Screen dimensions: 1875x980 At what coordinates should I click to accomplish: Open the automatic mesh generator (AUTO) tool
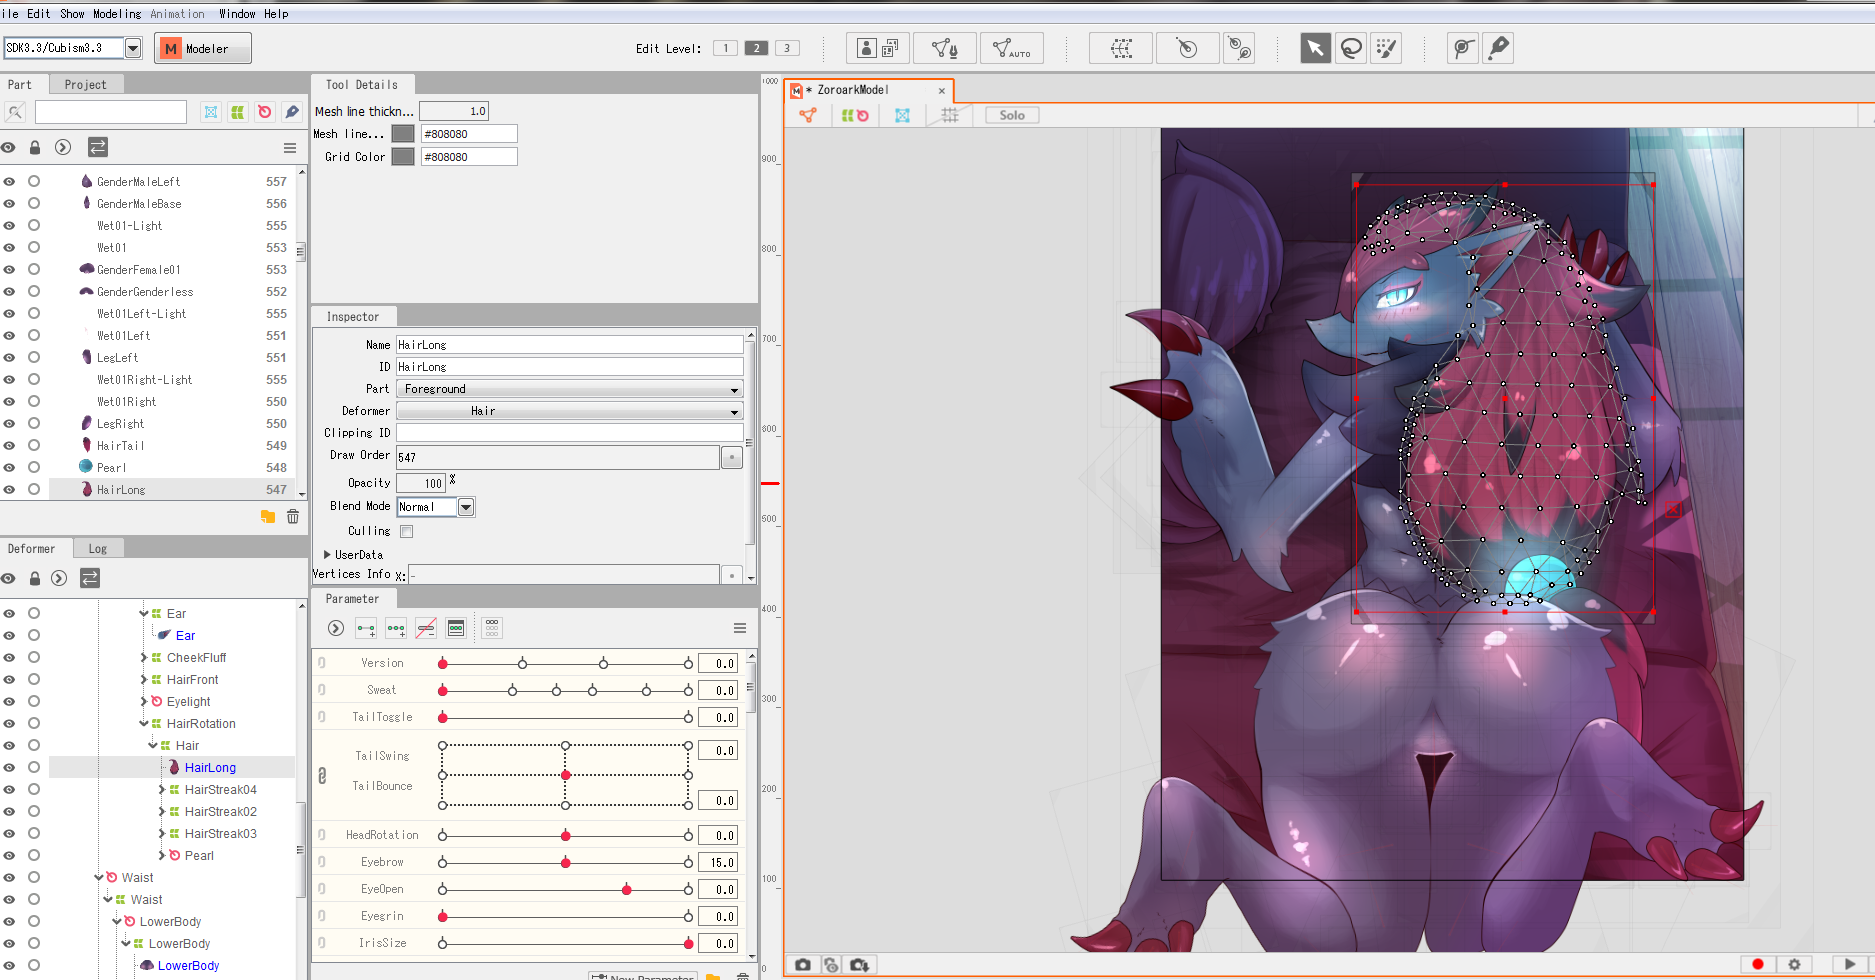pos(1011,48)
